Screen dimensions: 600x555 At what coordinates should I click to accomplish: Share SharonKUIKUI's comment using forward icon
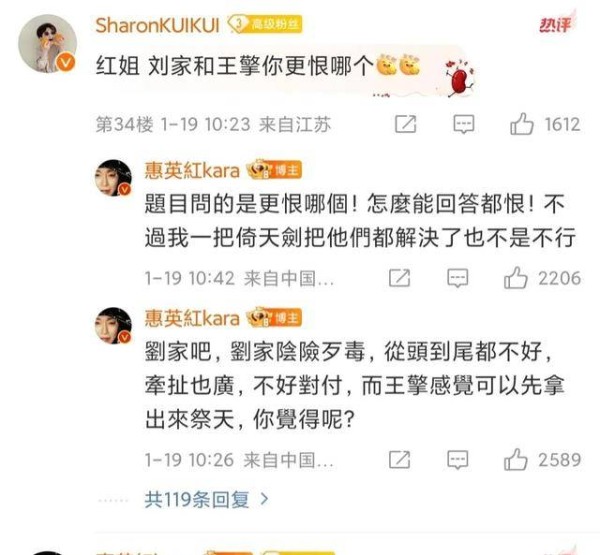(x=405, y=124)
